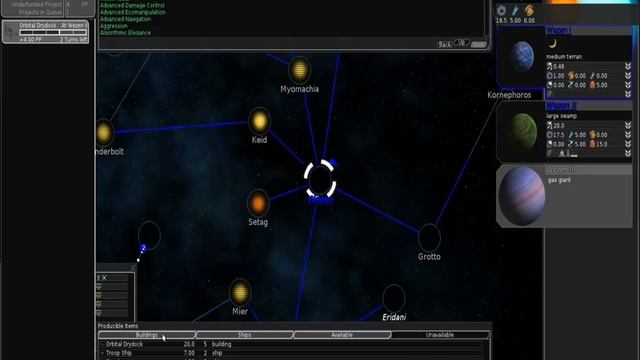The height and width of the screenshot is (360, 640).
Task: Click the industry icon beside 17.5 on Wezen II
Action: coord(549,135)
